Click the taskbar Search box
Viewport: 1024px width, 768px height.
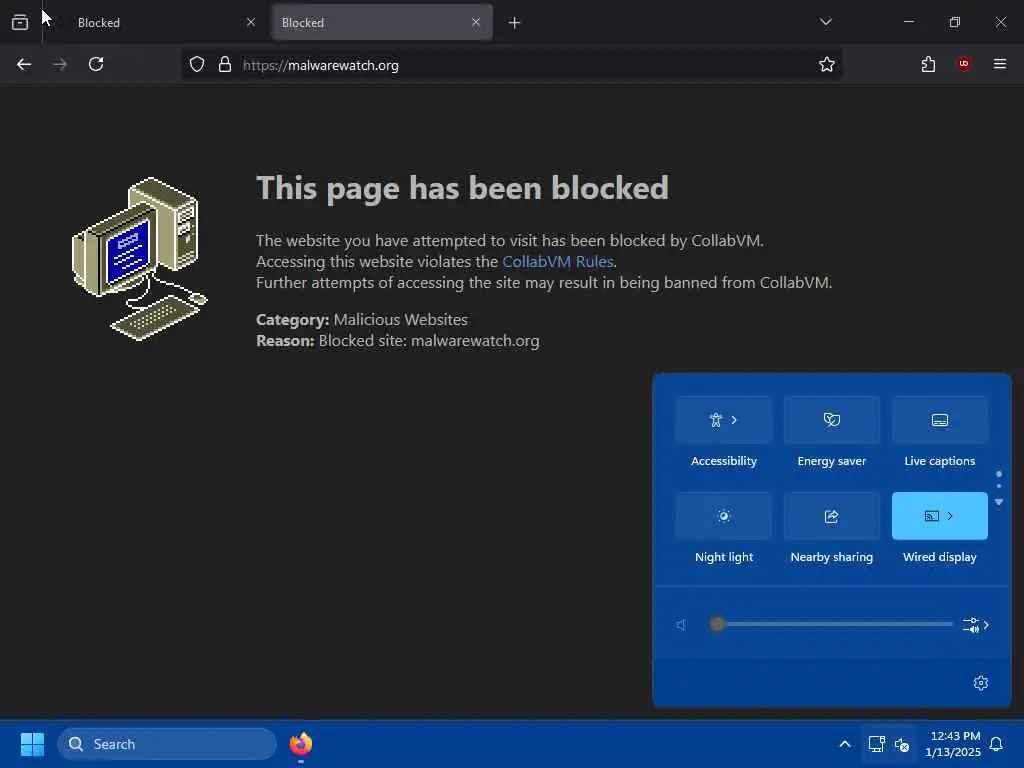coord(167,744)
